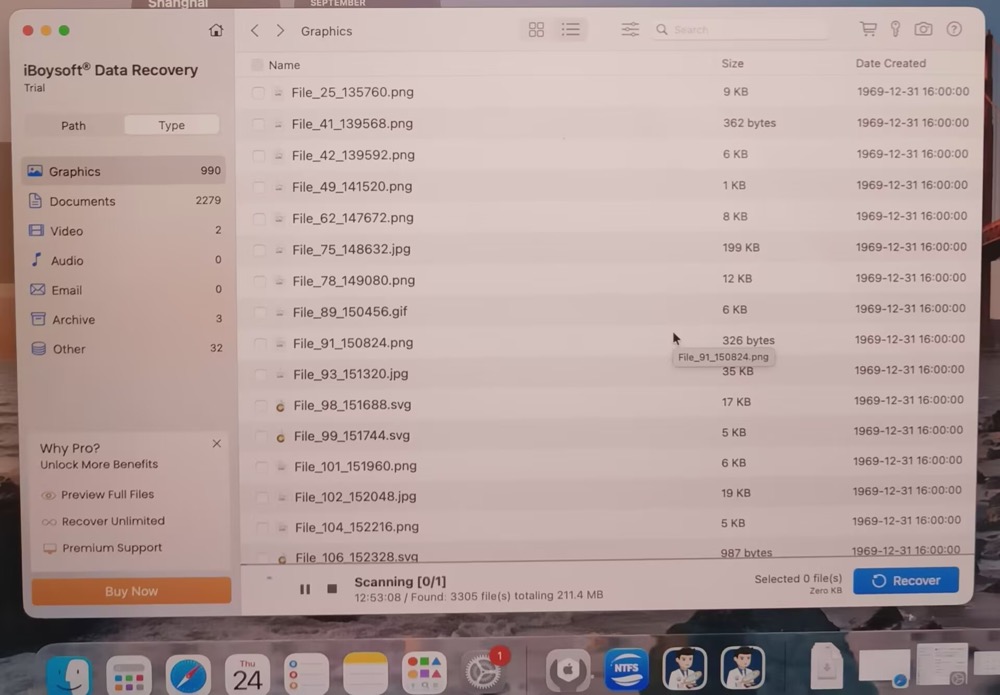Screen dimensions: 1000x695
Task: Click Premium Support benefit
Action: (x=102, y=548)
